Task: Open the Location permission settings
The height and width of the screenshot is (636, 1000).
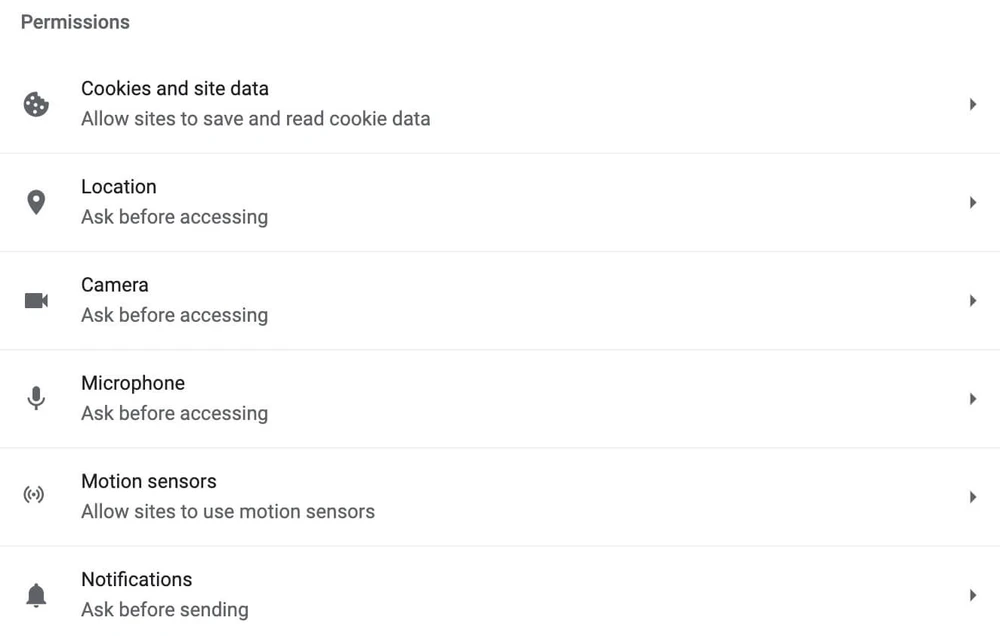Action: coord(119,187)
